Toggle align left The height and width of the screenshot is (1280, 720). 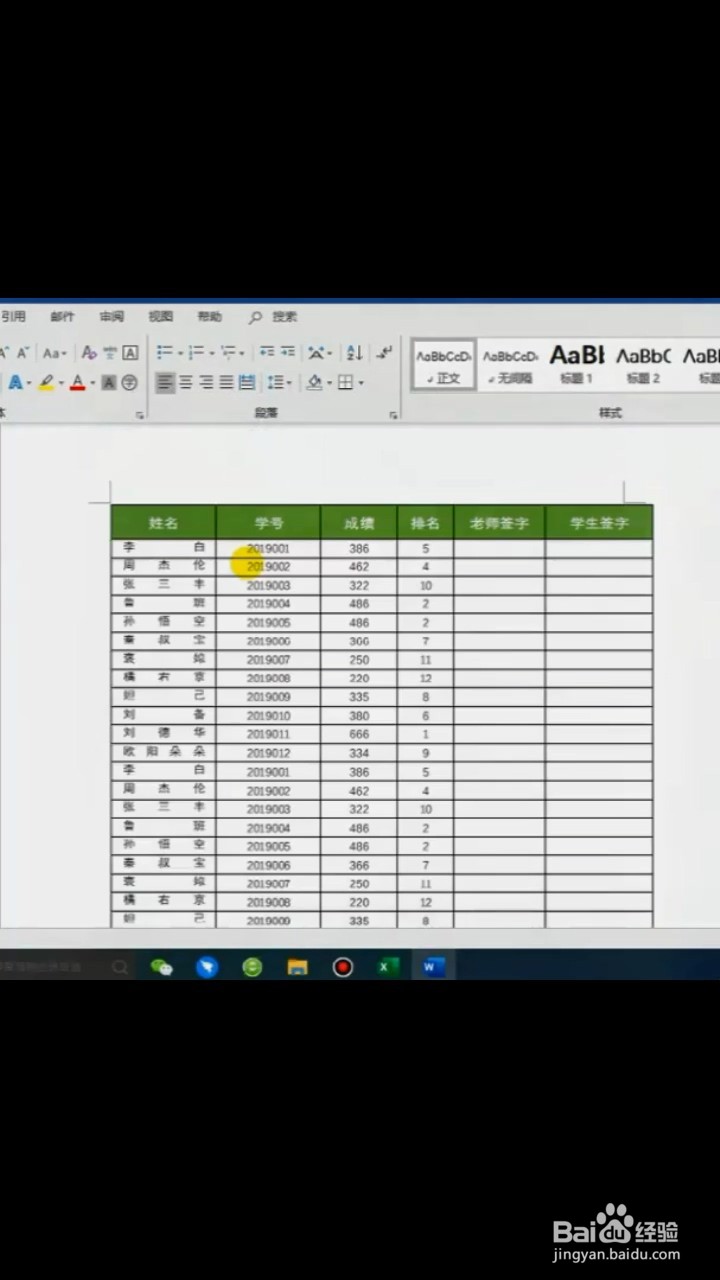[165, 382]
